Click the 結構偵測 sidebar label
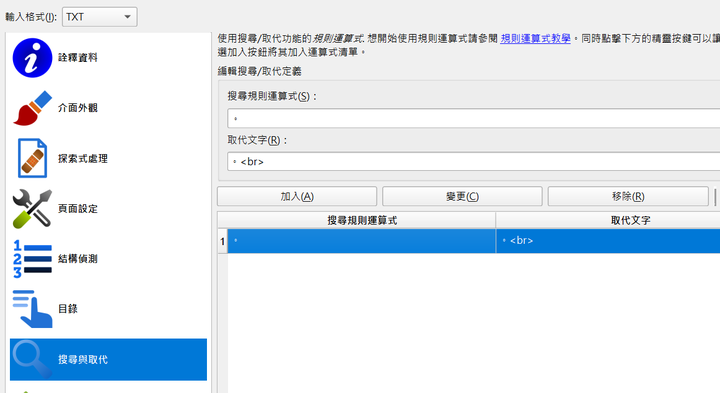This screenshot has width=720, height=393. coord(78,259)
